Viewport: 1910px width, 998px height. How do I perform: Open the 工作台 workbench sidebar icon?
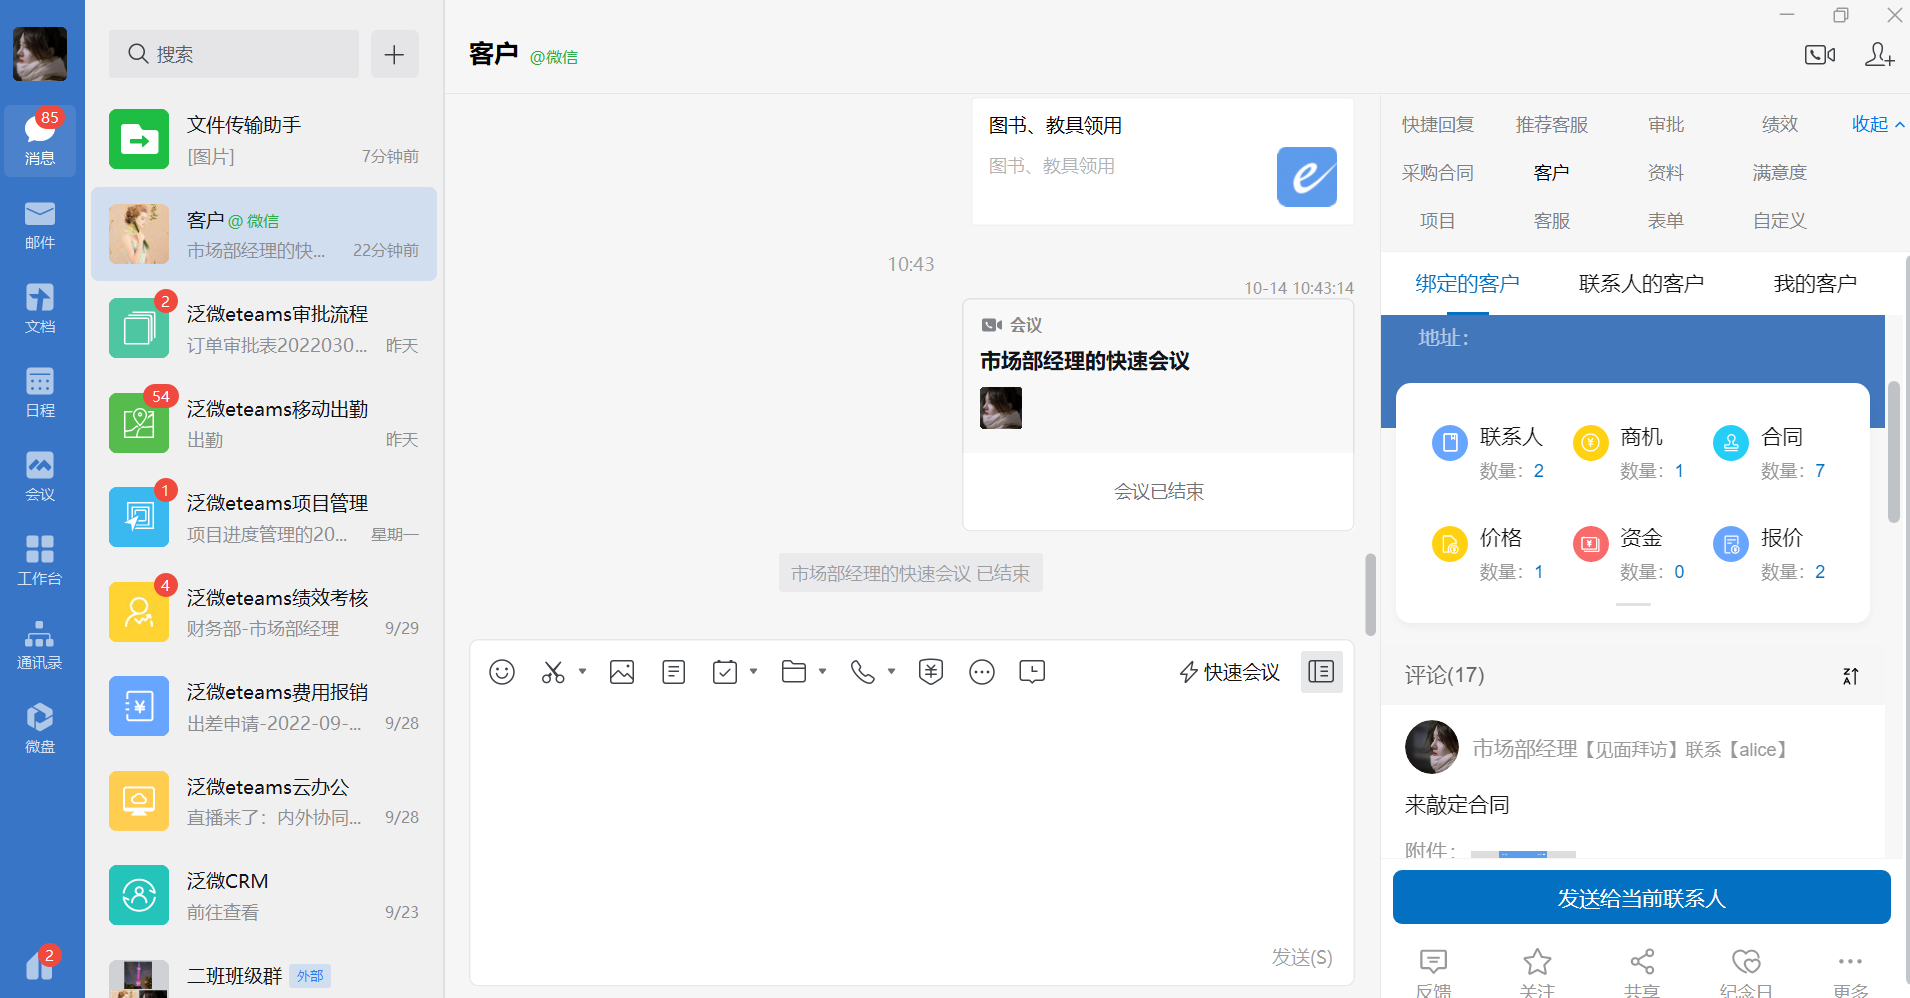coord(40,561)
